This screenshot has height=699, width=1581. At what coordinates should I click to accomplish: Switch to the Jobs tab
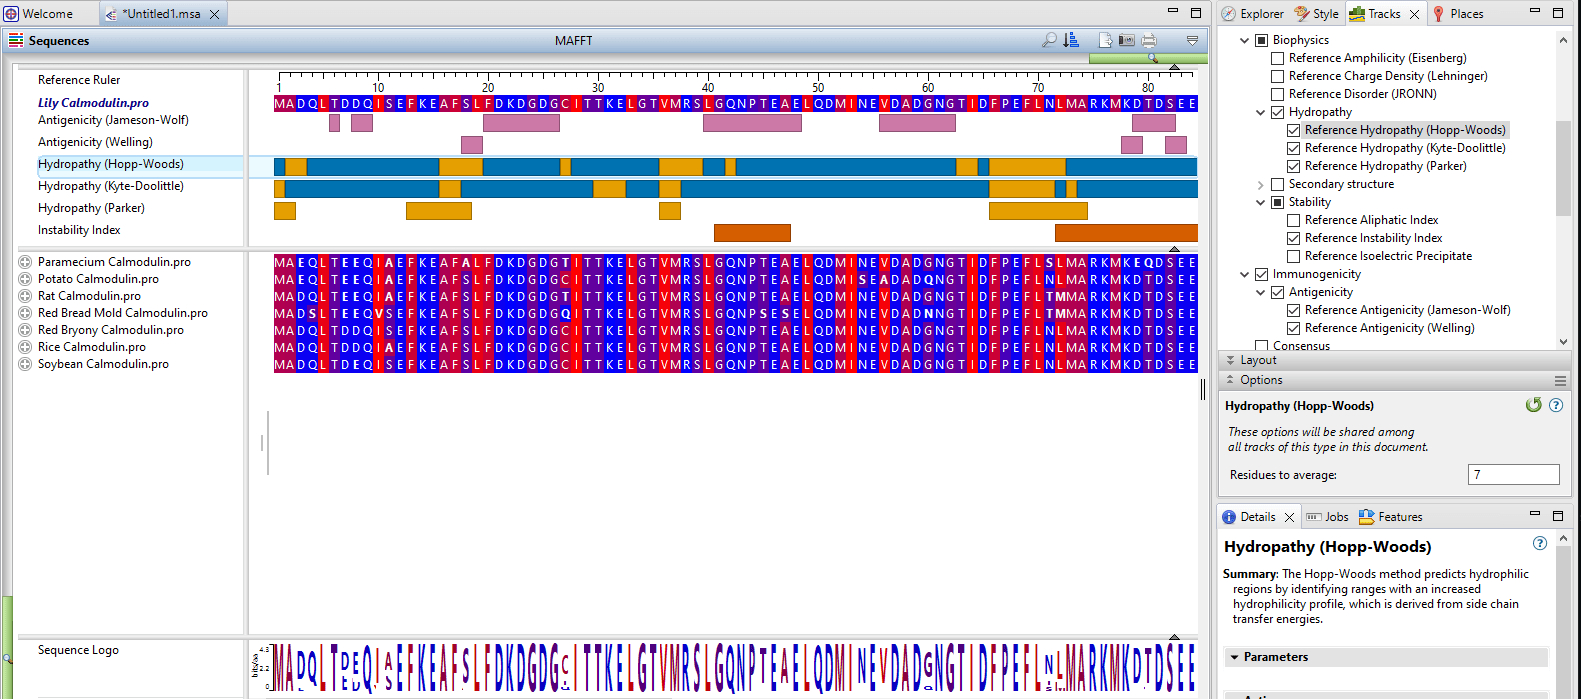click(1327, 517)
